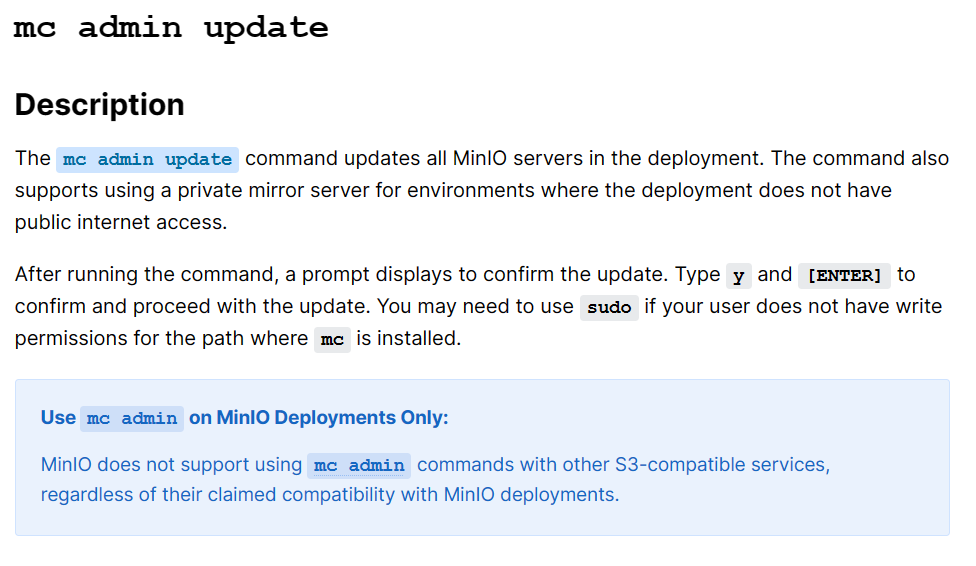Click 'regardless of their claimed compatibility' line
Viewport: 976px width, 566px height.
(218, 494)
